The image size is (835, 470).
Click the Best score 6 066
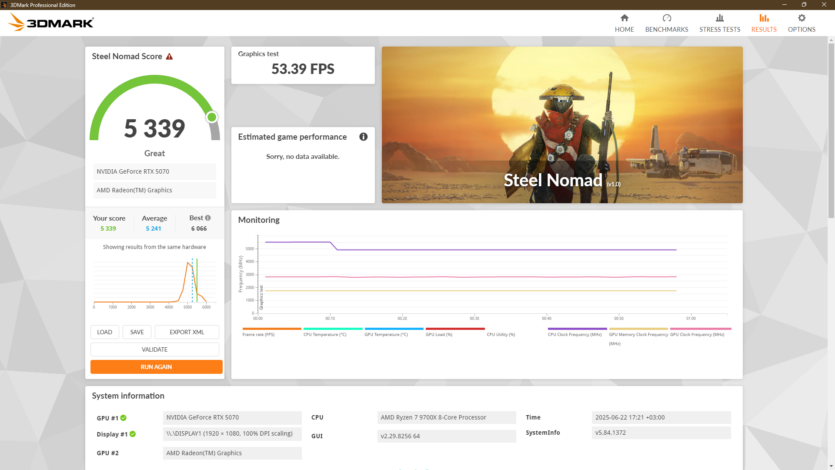[x=199, y=228]
